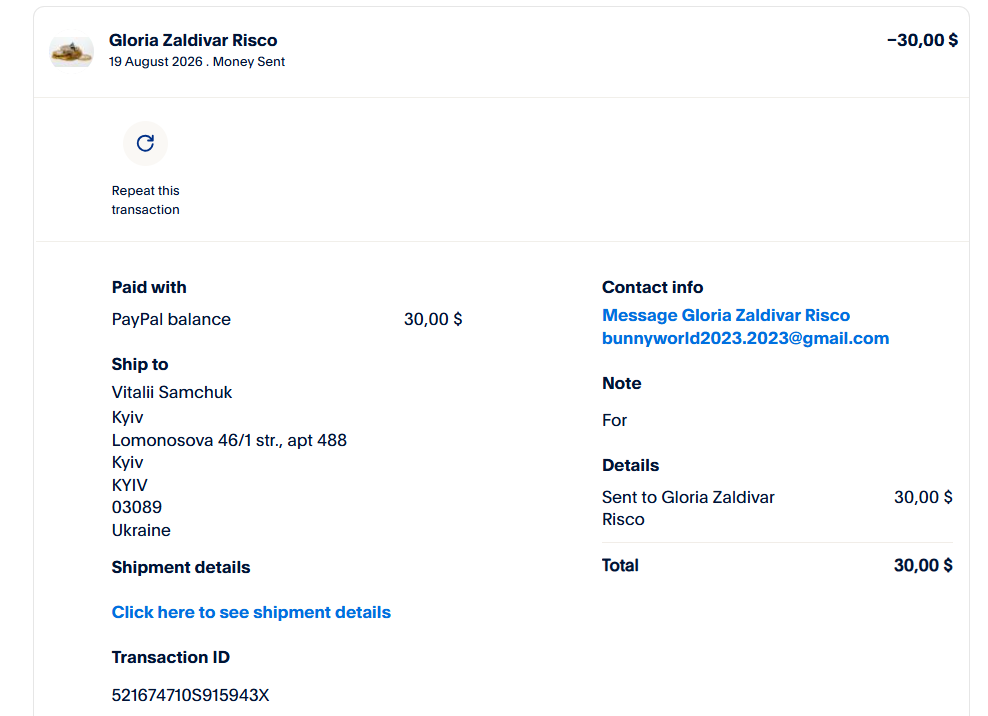The image size is (988, 716).
Task: Click the 19 August 2026 Money Sent text
Action: pyautogui.click(x=197, y=62)
